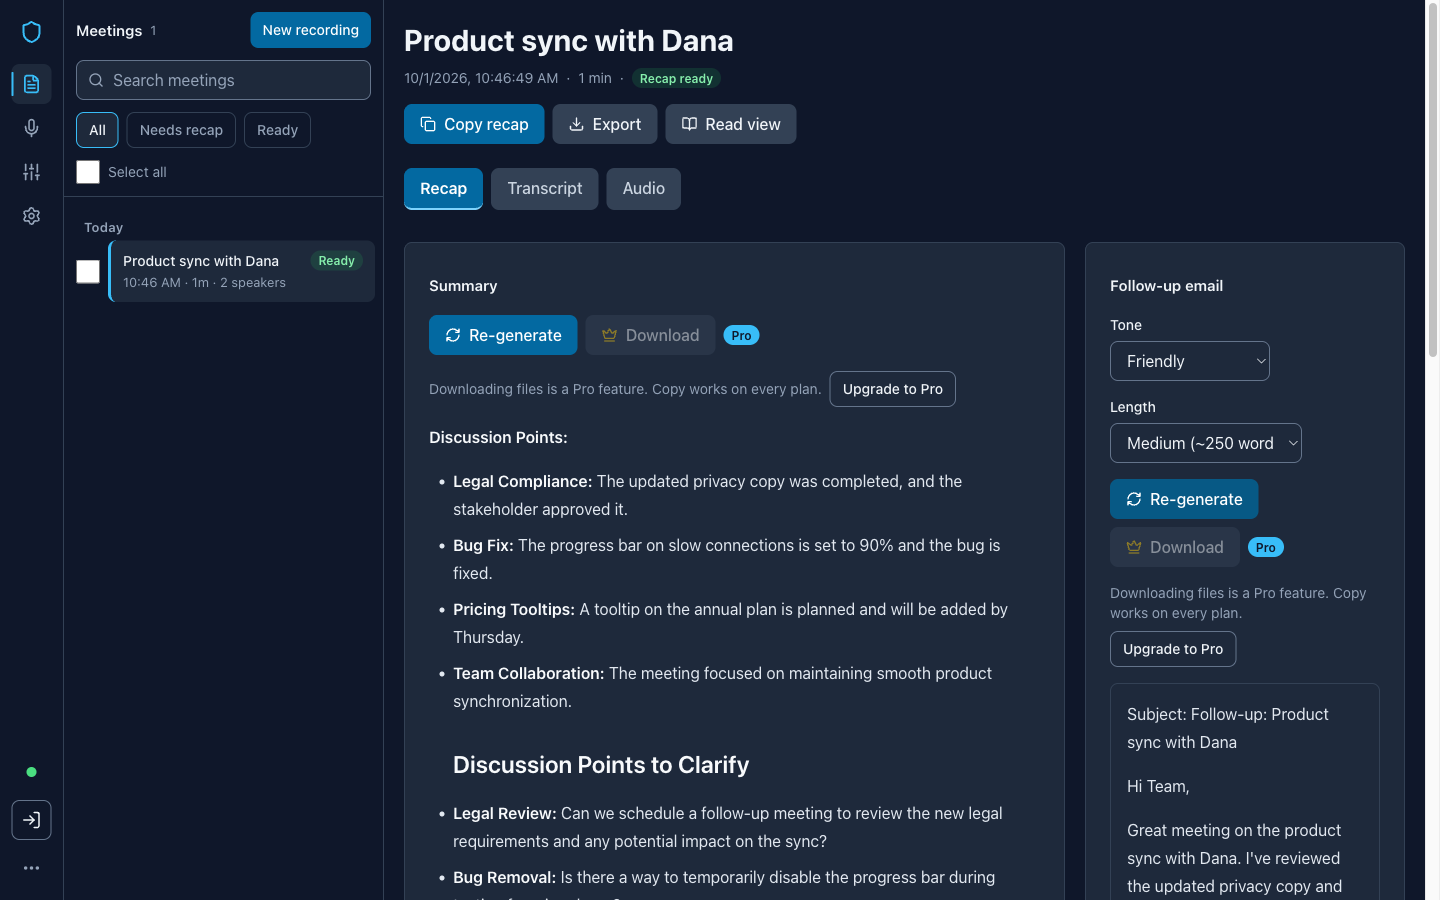The width and height of the screenshot is (1440, 900).
Task: Click the Search meetings input field
Action: [223, 80]
